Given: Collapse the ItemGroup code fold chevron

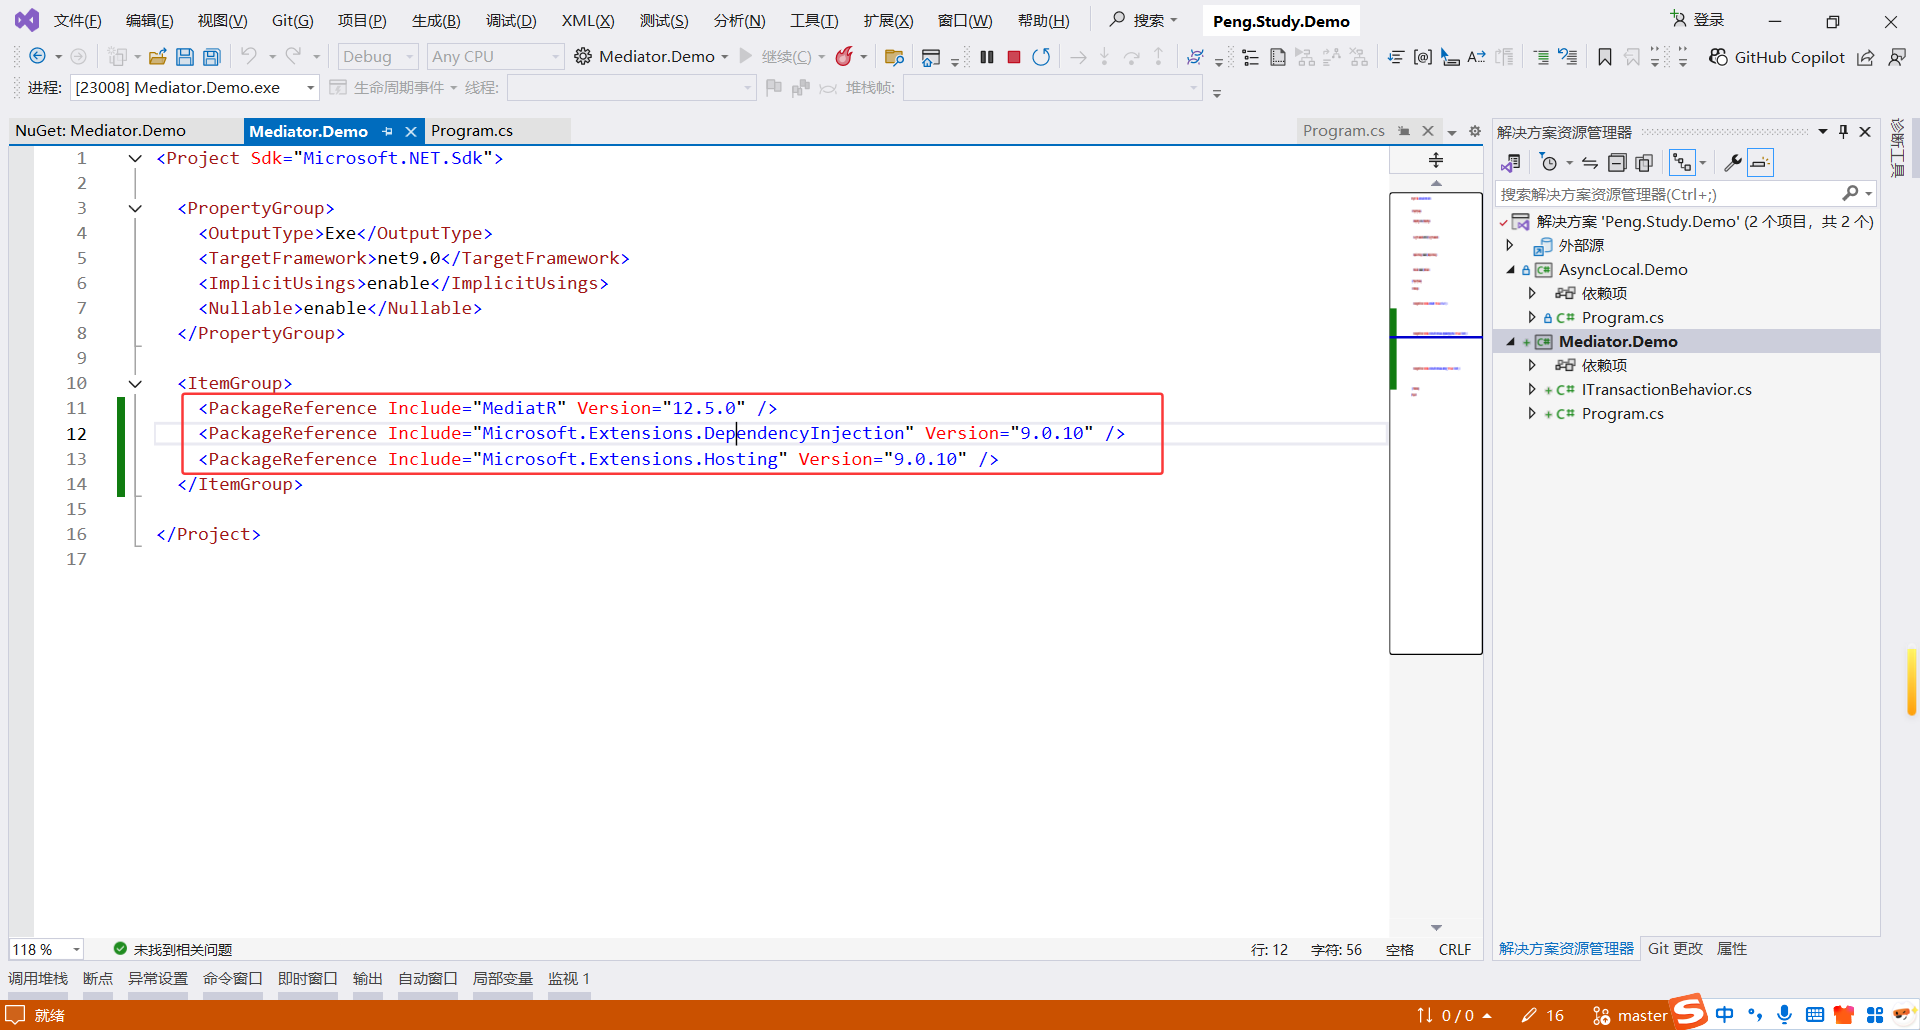Looking at the screenshot, I should pos(135,383).
